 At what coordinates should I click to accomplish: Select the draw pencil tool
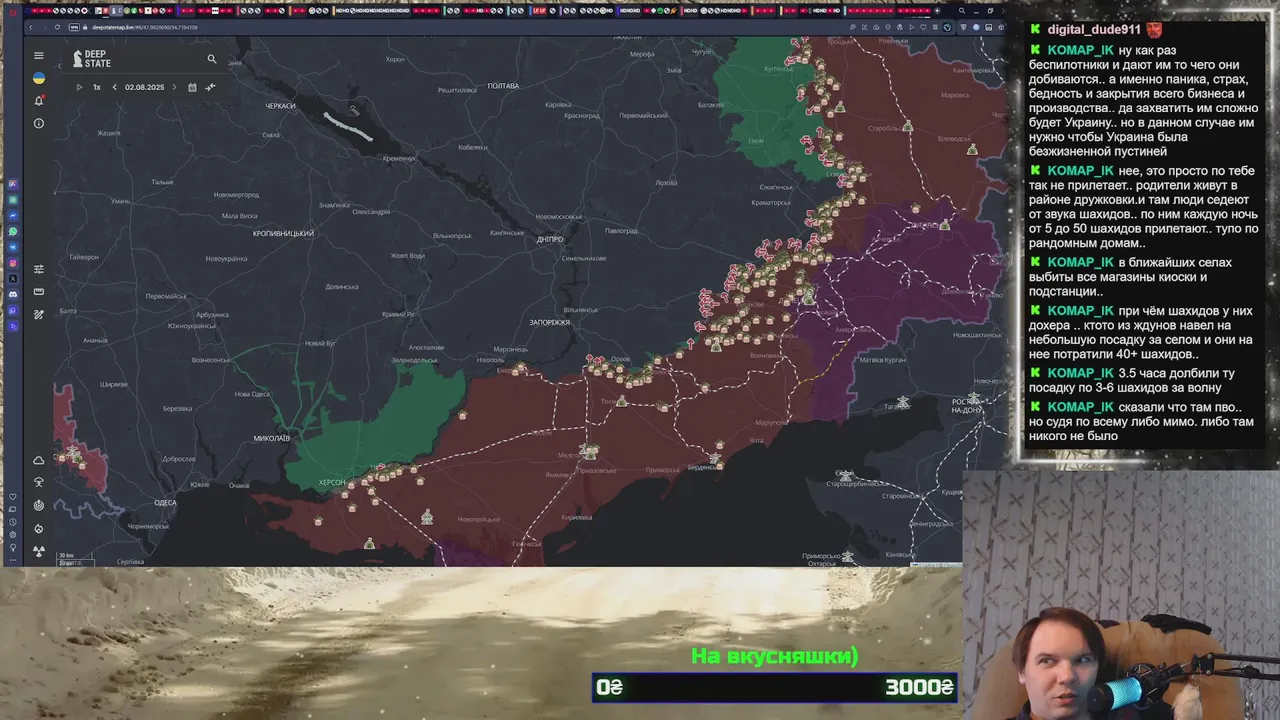point(39,314)
